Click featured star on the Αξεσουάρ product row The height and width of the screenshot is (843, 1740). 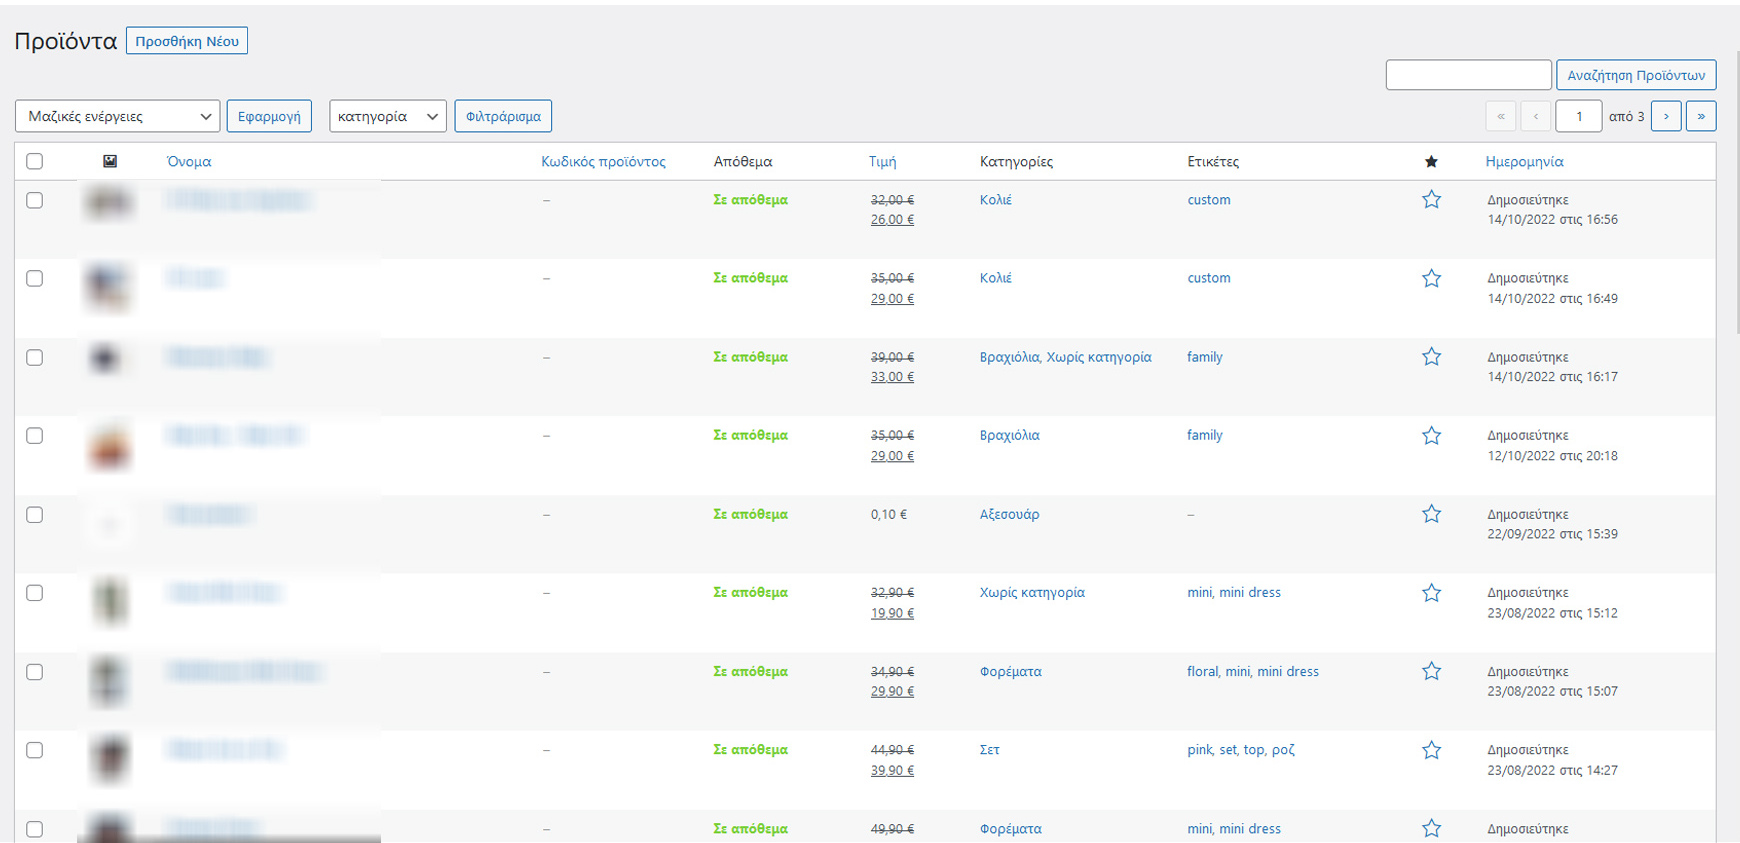(x=1431, y=514)
